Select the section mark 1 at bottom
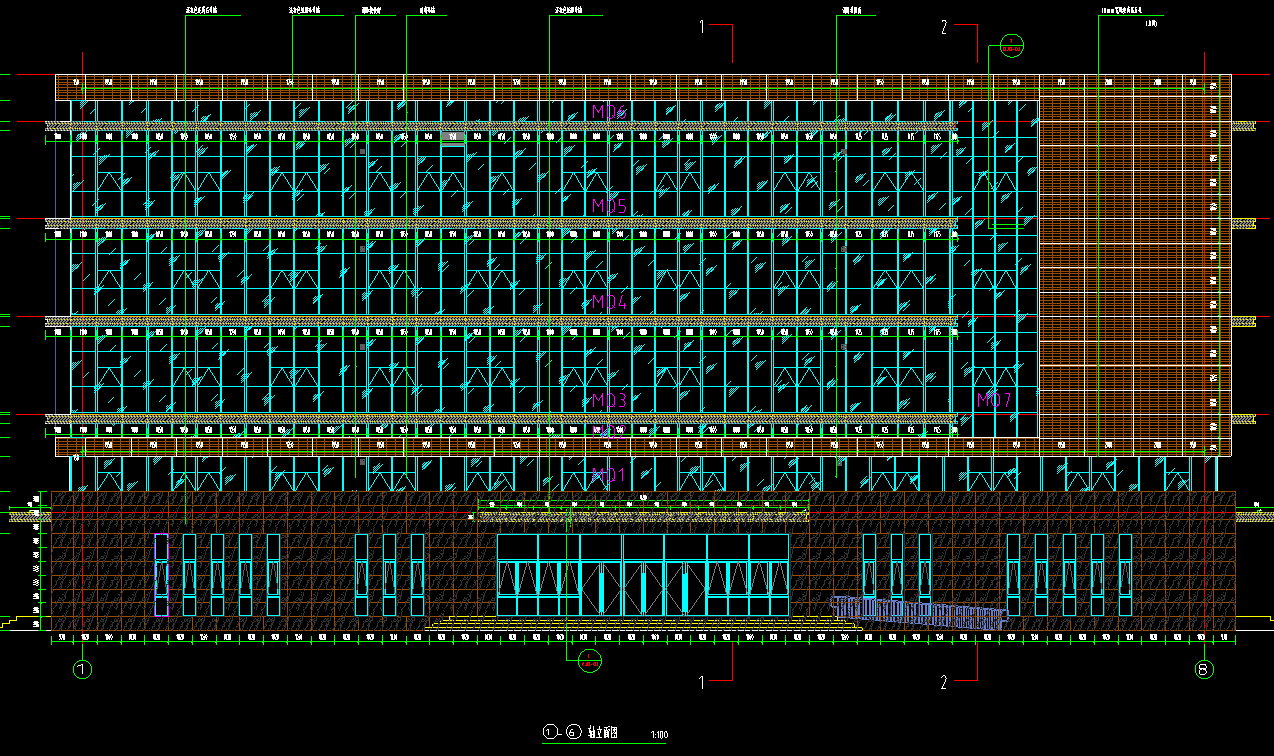 [702, 683]
